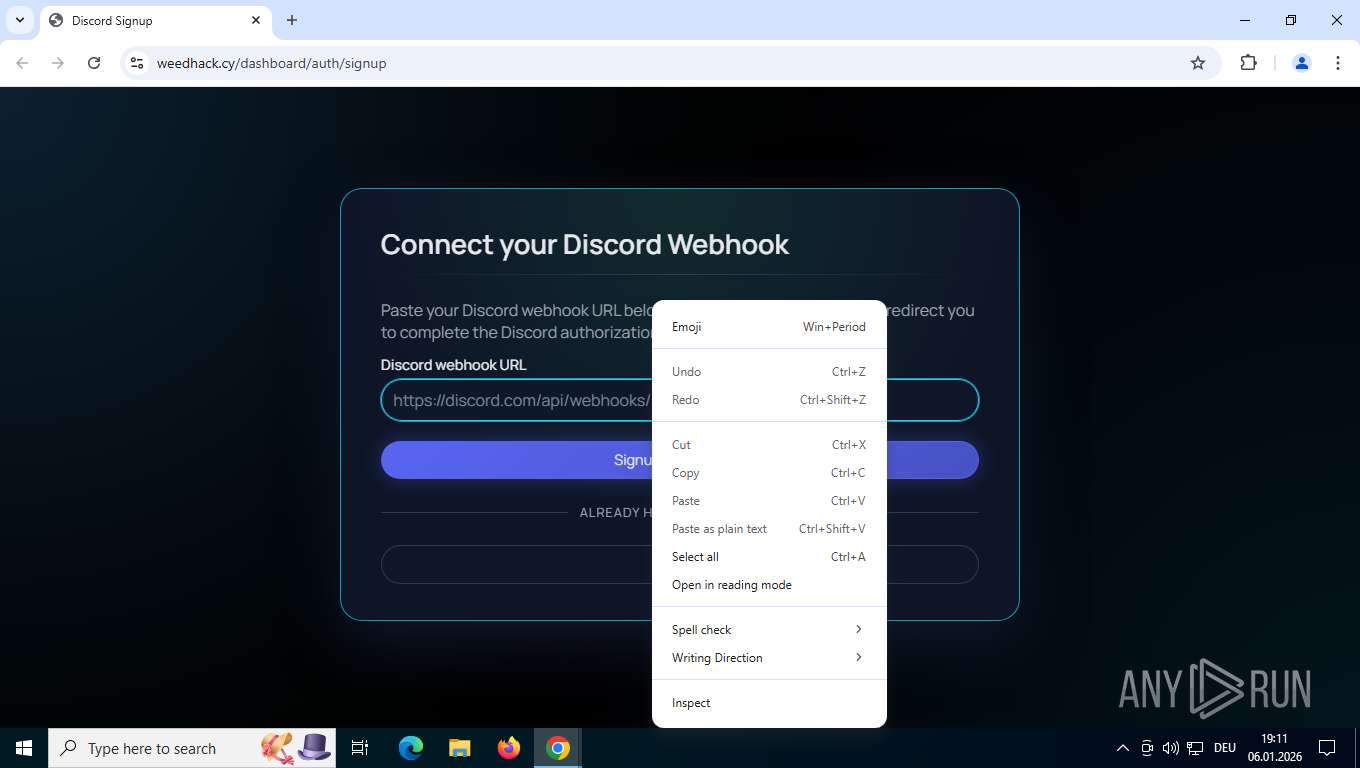Screen dimensions: 1360x768
Task: Open File Explorer from taskbar
Action: [459, 748]
